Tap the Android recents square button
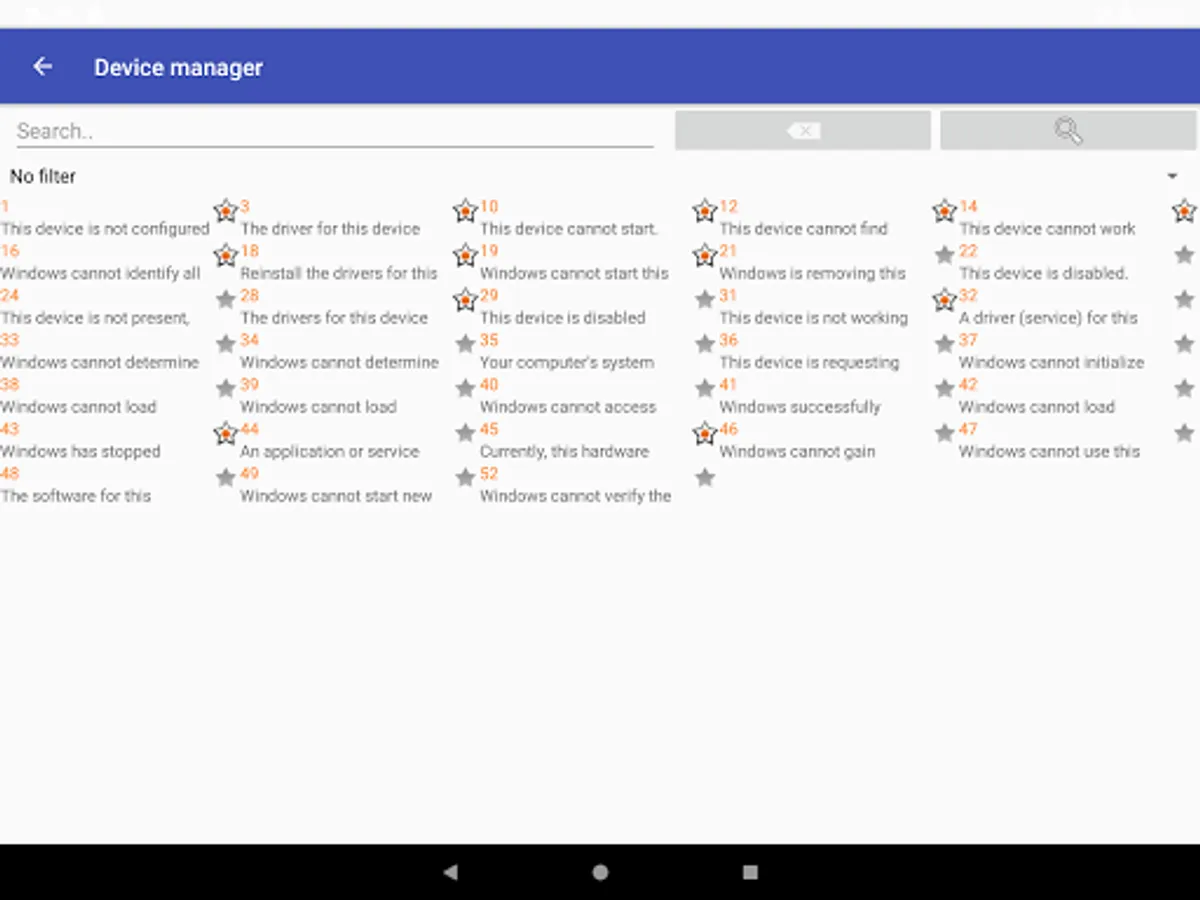 pos(750,872)
